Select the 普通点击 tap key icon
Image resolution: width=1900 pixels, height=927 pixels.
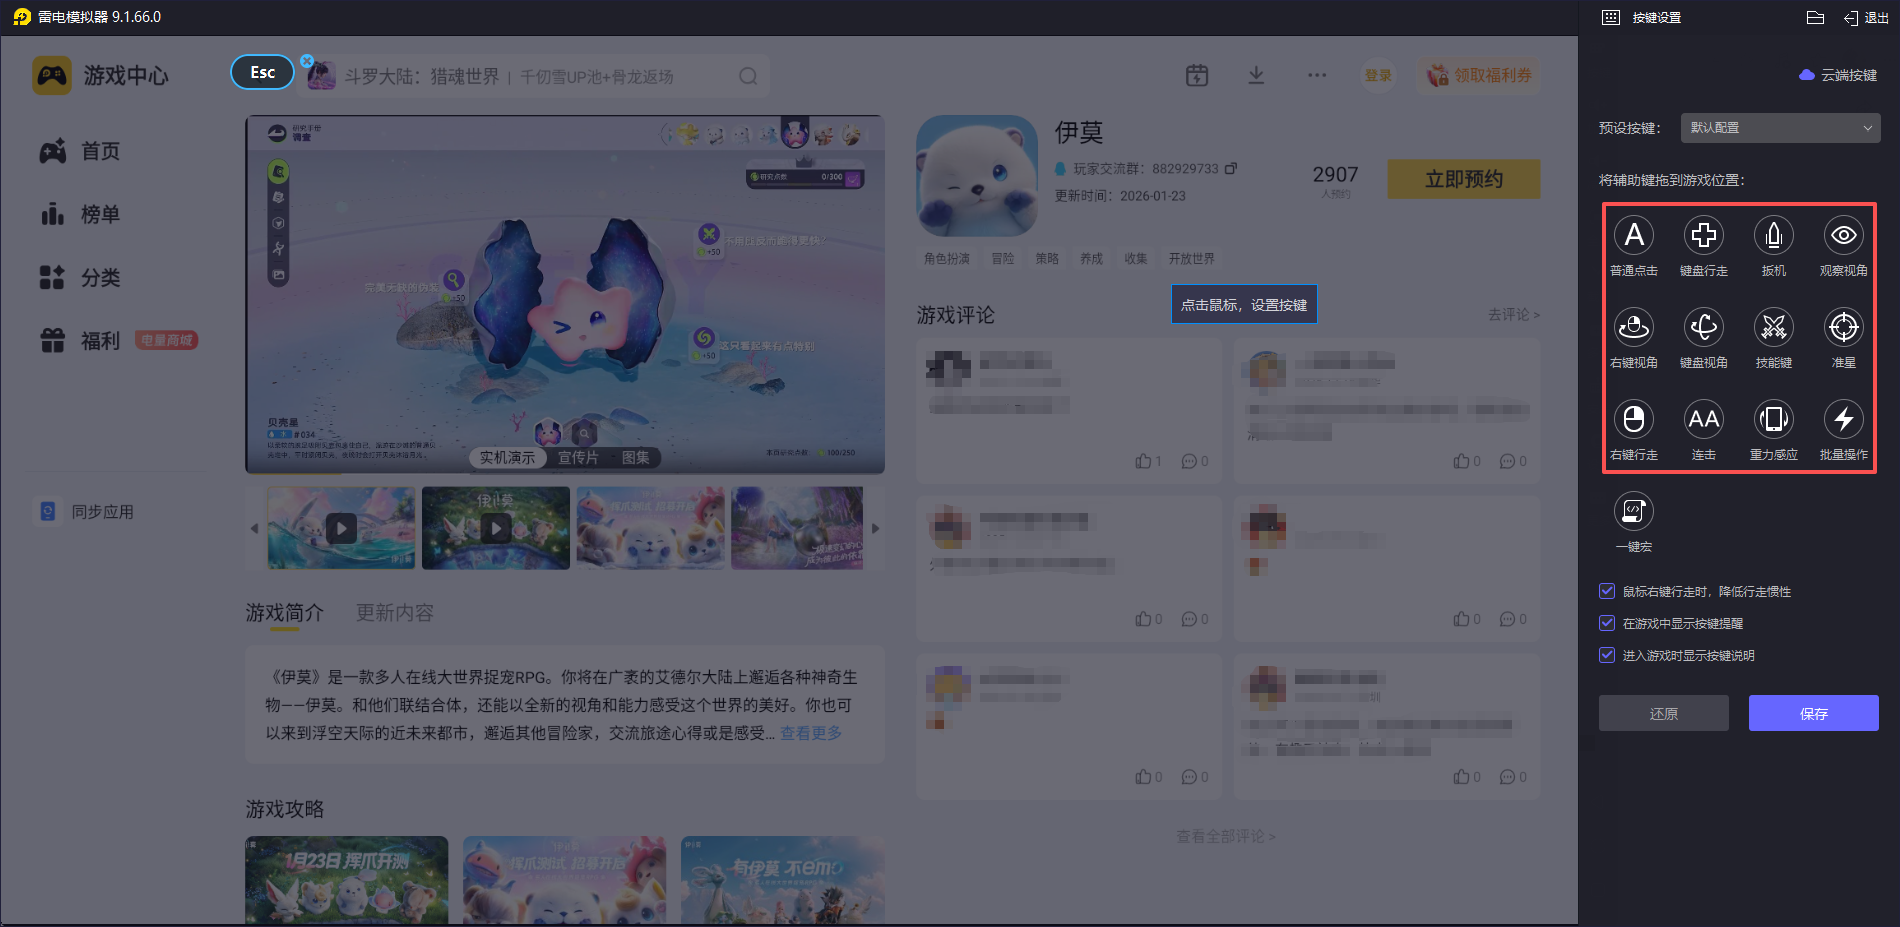click(x=1634, y=236)
